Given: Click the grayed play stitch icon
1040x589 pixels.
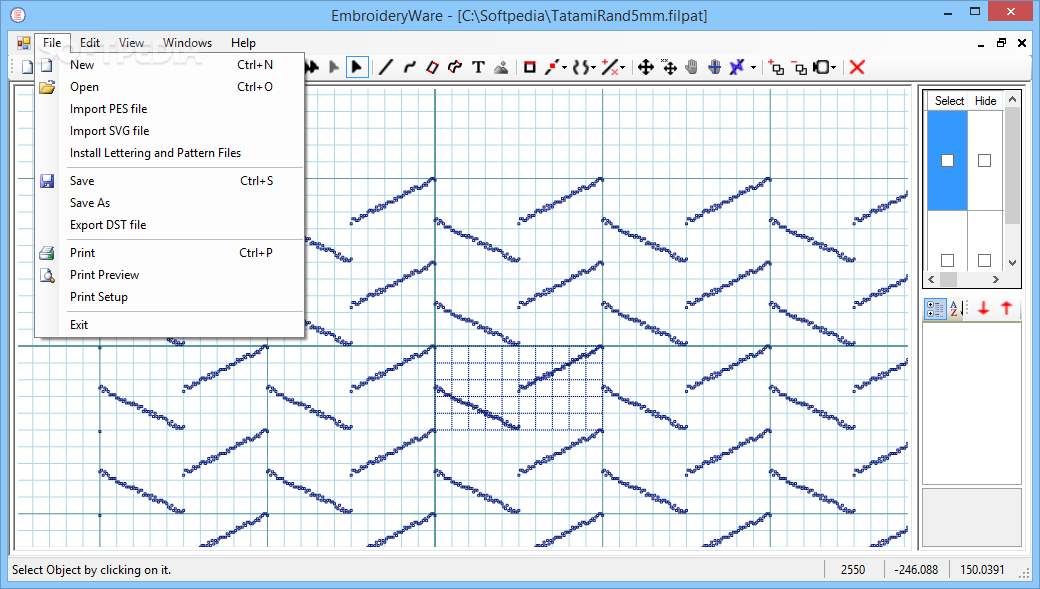Looking at the screenshot, I should 334,67.
